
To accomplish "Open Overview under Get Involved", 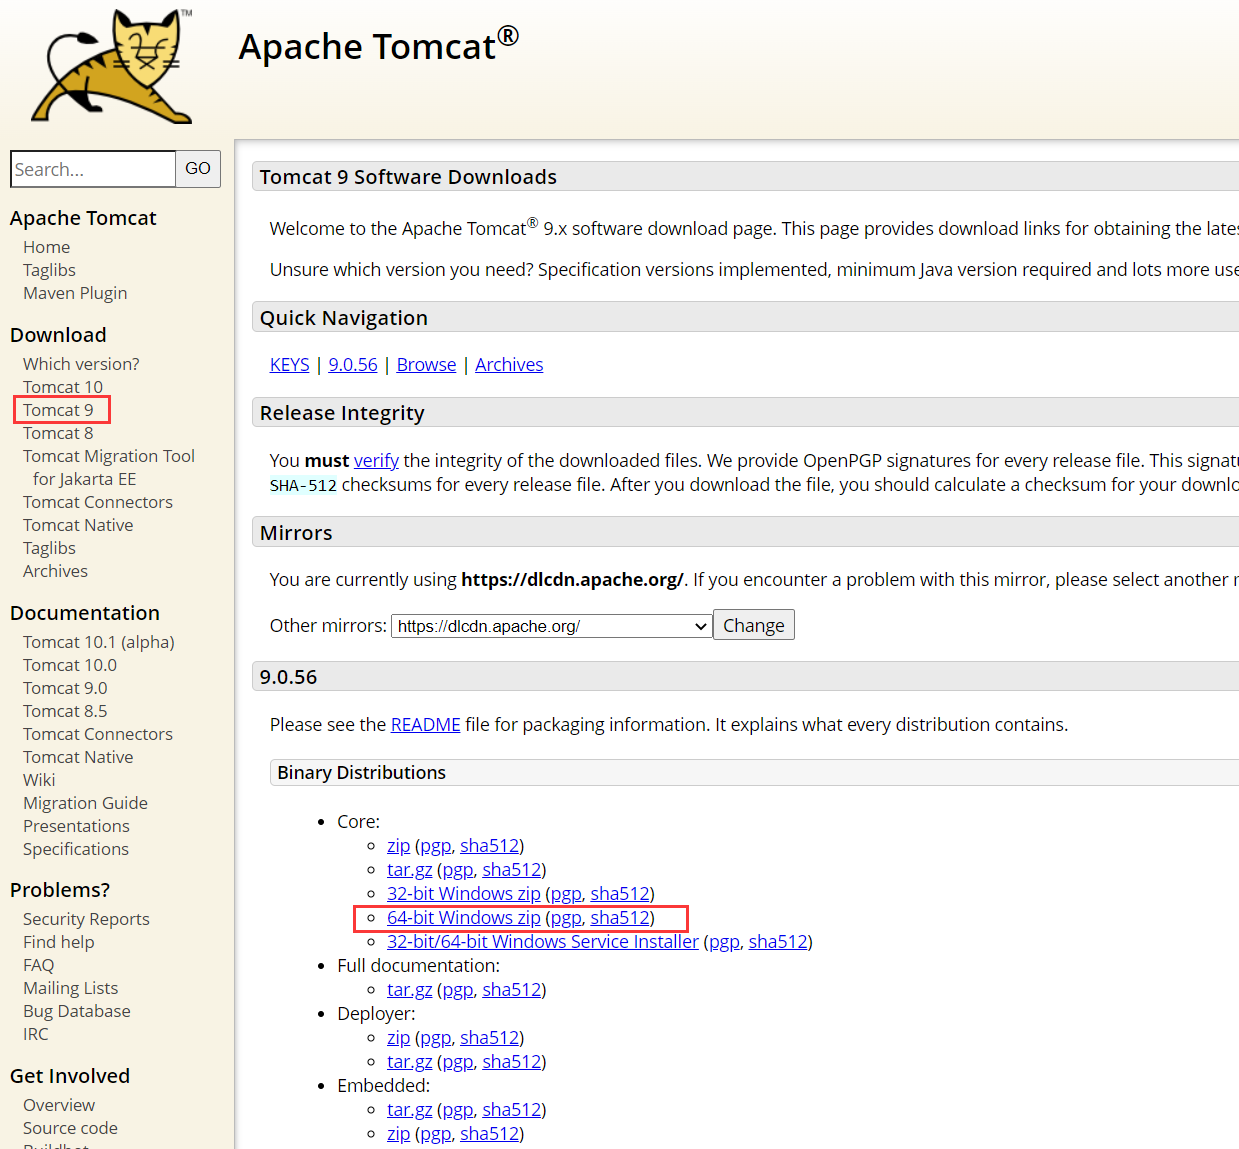I will tap(59, 1105).
